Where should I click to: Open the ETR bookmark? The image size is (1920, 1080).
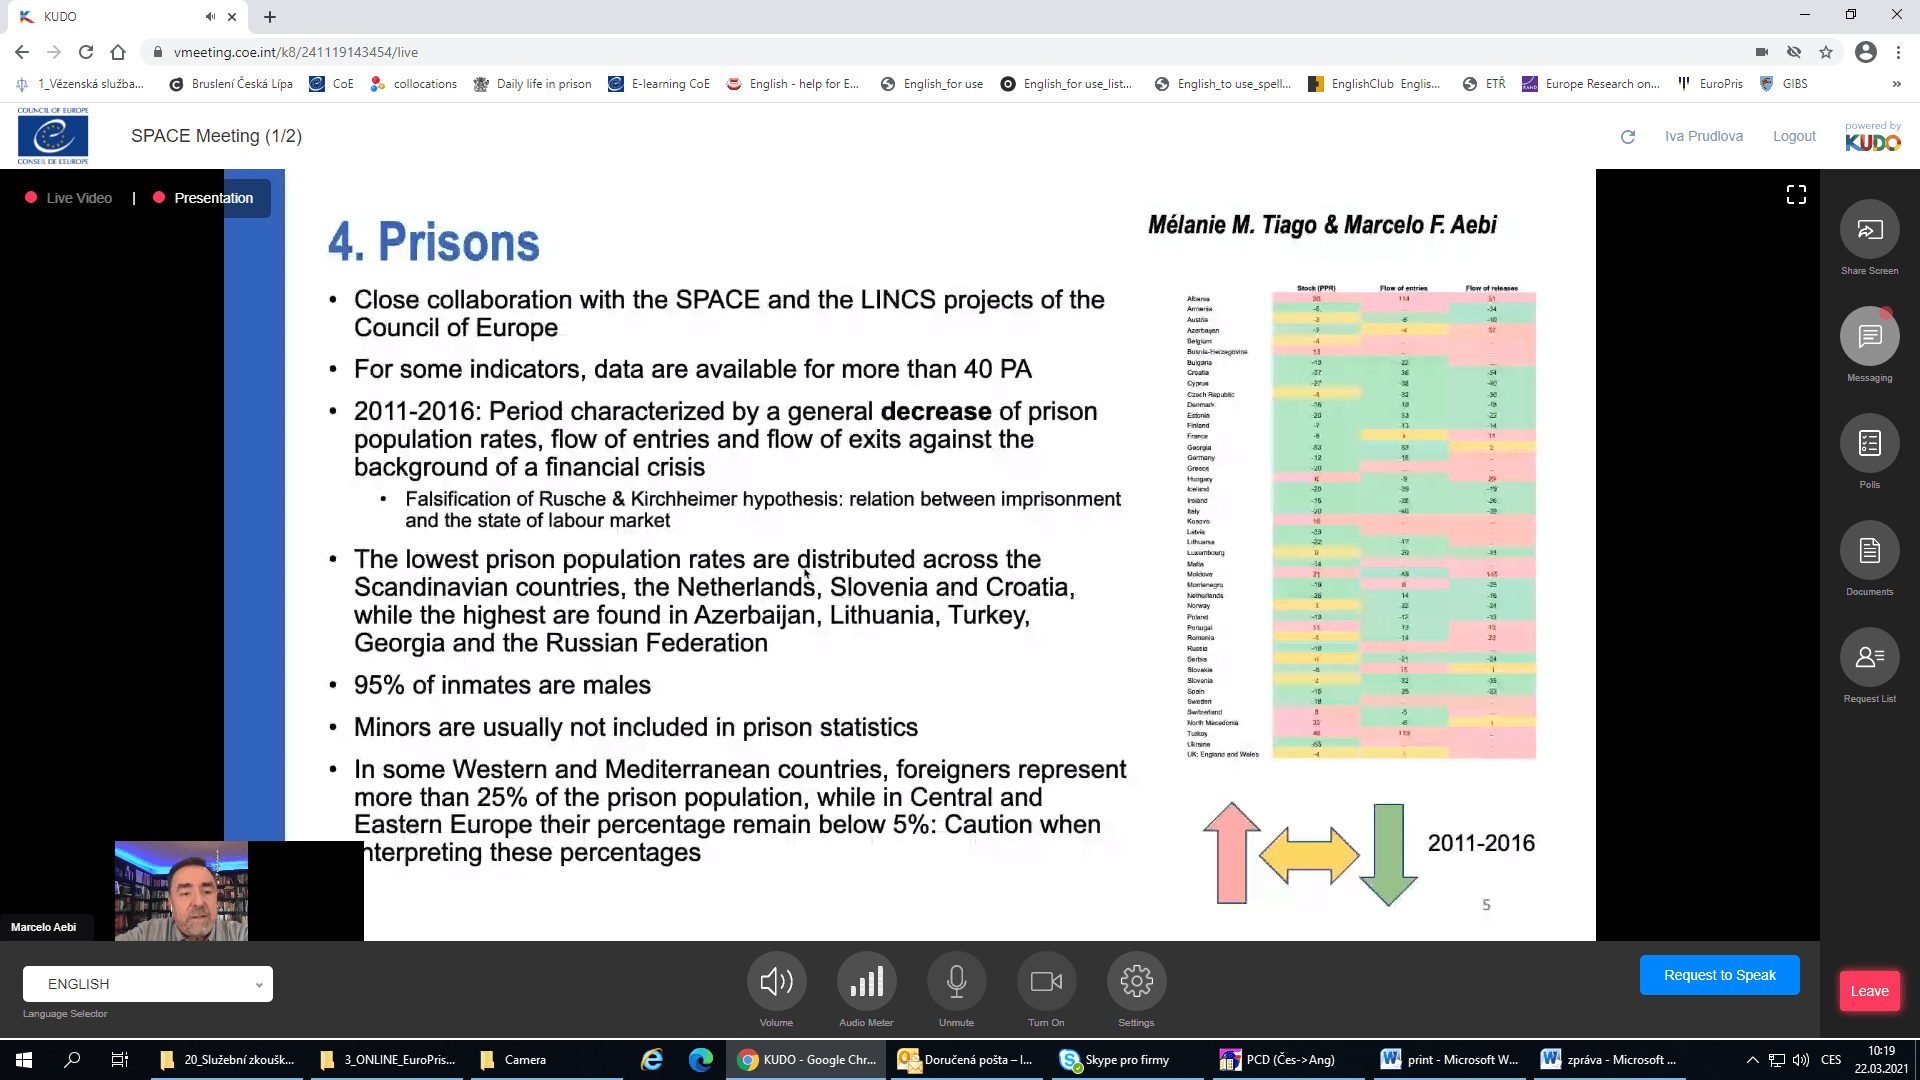click(1483, 84)
